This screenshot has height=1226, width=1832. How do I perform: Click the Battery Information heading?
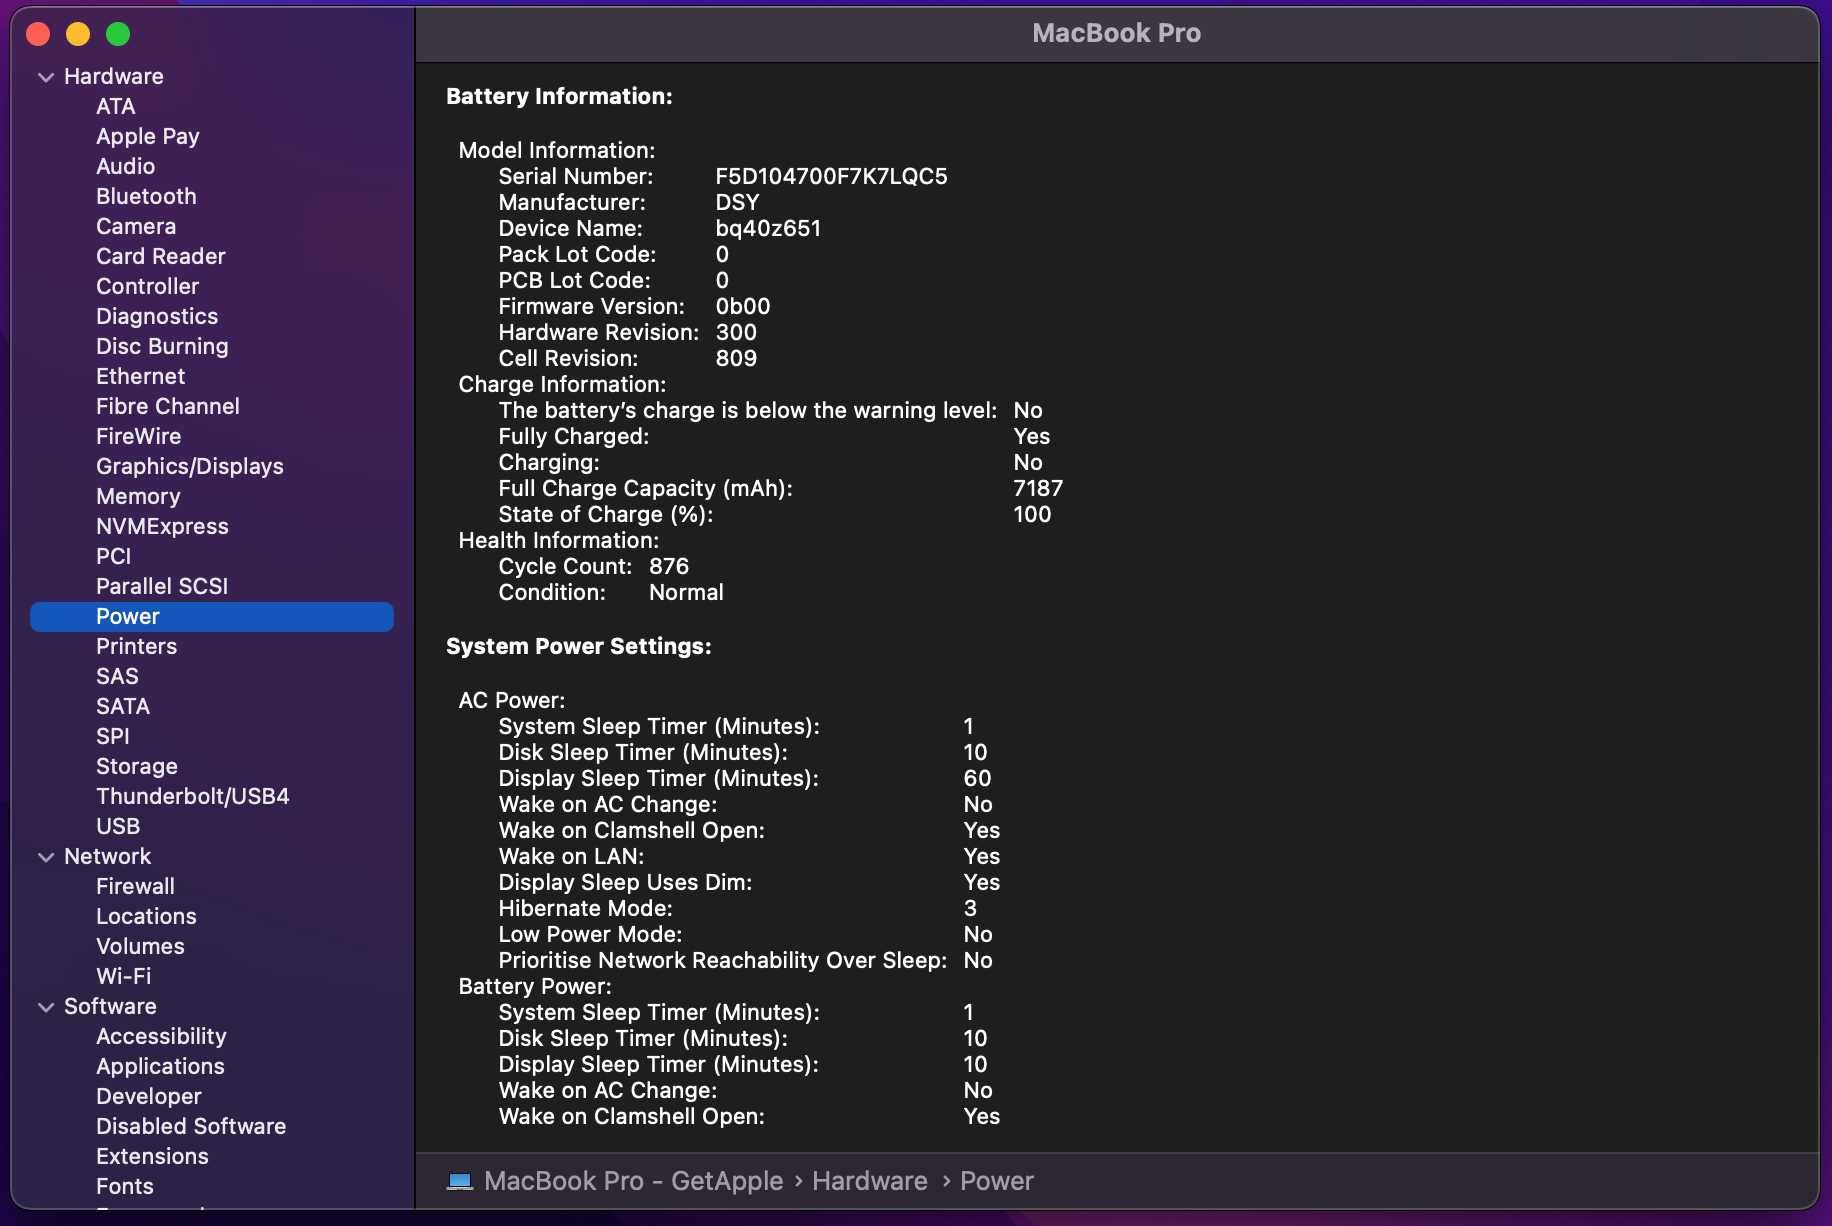coord(559,96)
